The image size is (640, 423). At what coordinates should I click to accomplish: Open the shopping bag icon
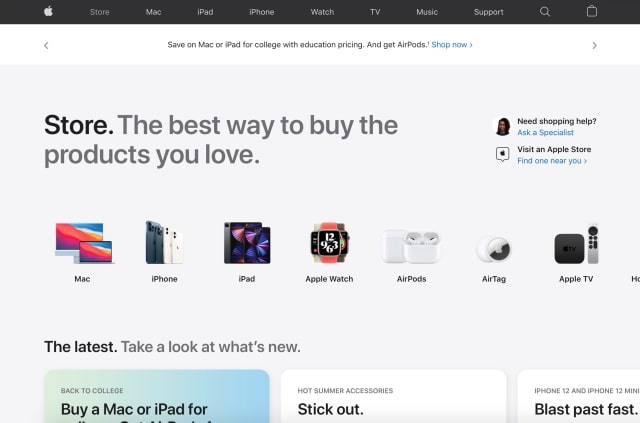592,11
